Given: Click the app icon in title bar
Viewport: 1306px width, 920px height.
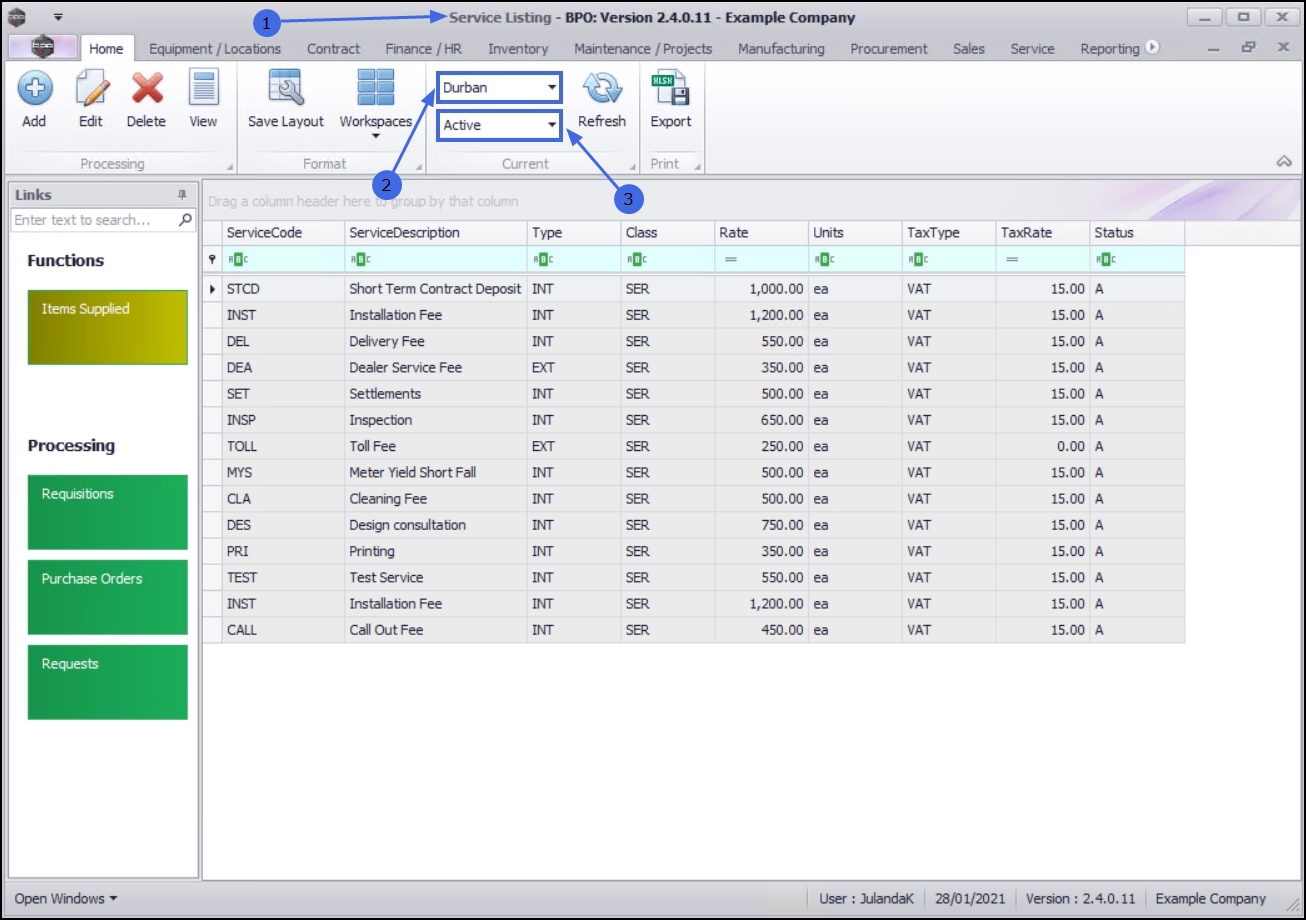Looking at the screenshot, I should pyautogui.click(x=17, y=17).
